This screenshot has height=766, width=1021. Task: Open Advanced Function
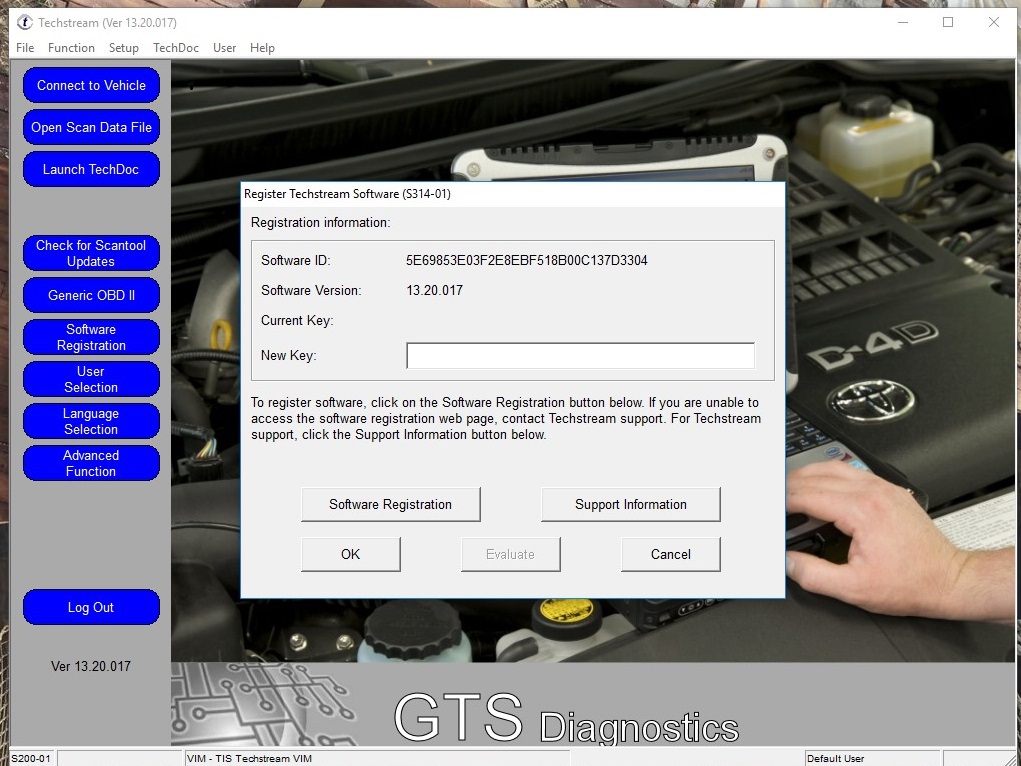pos(91,463)
